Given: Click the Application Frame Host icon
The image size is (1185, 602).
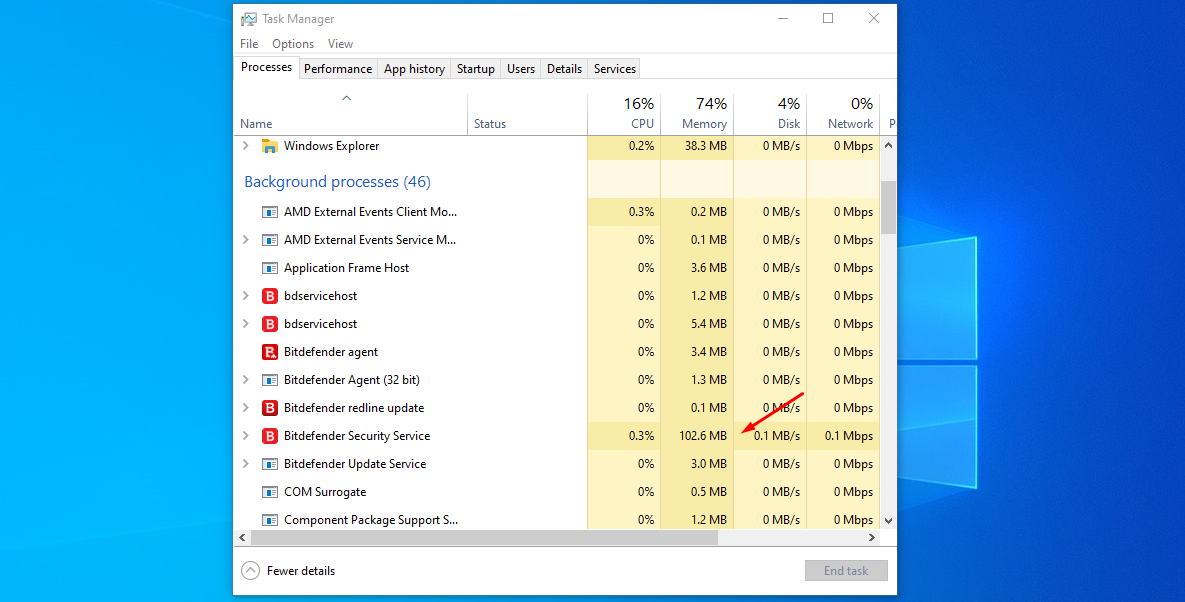Looking at the screenshot, I should (x=270, y=268).
